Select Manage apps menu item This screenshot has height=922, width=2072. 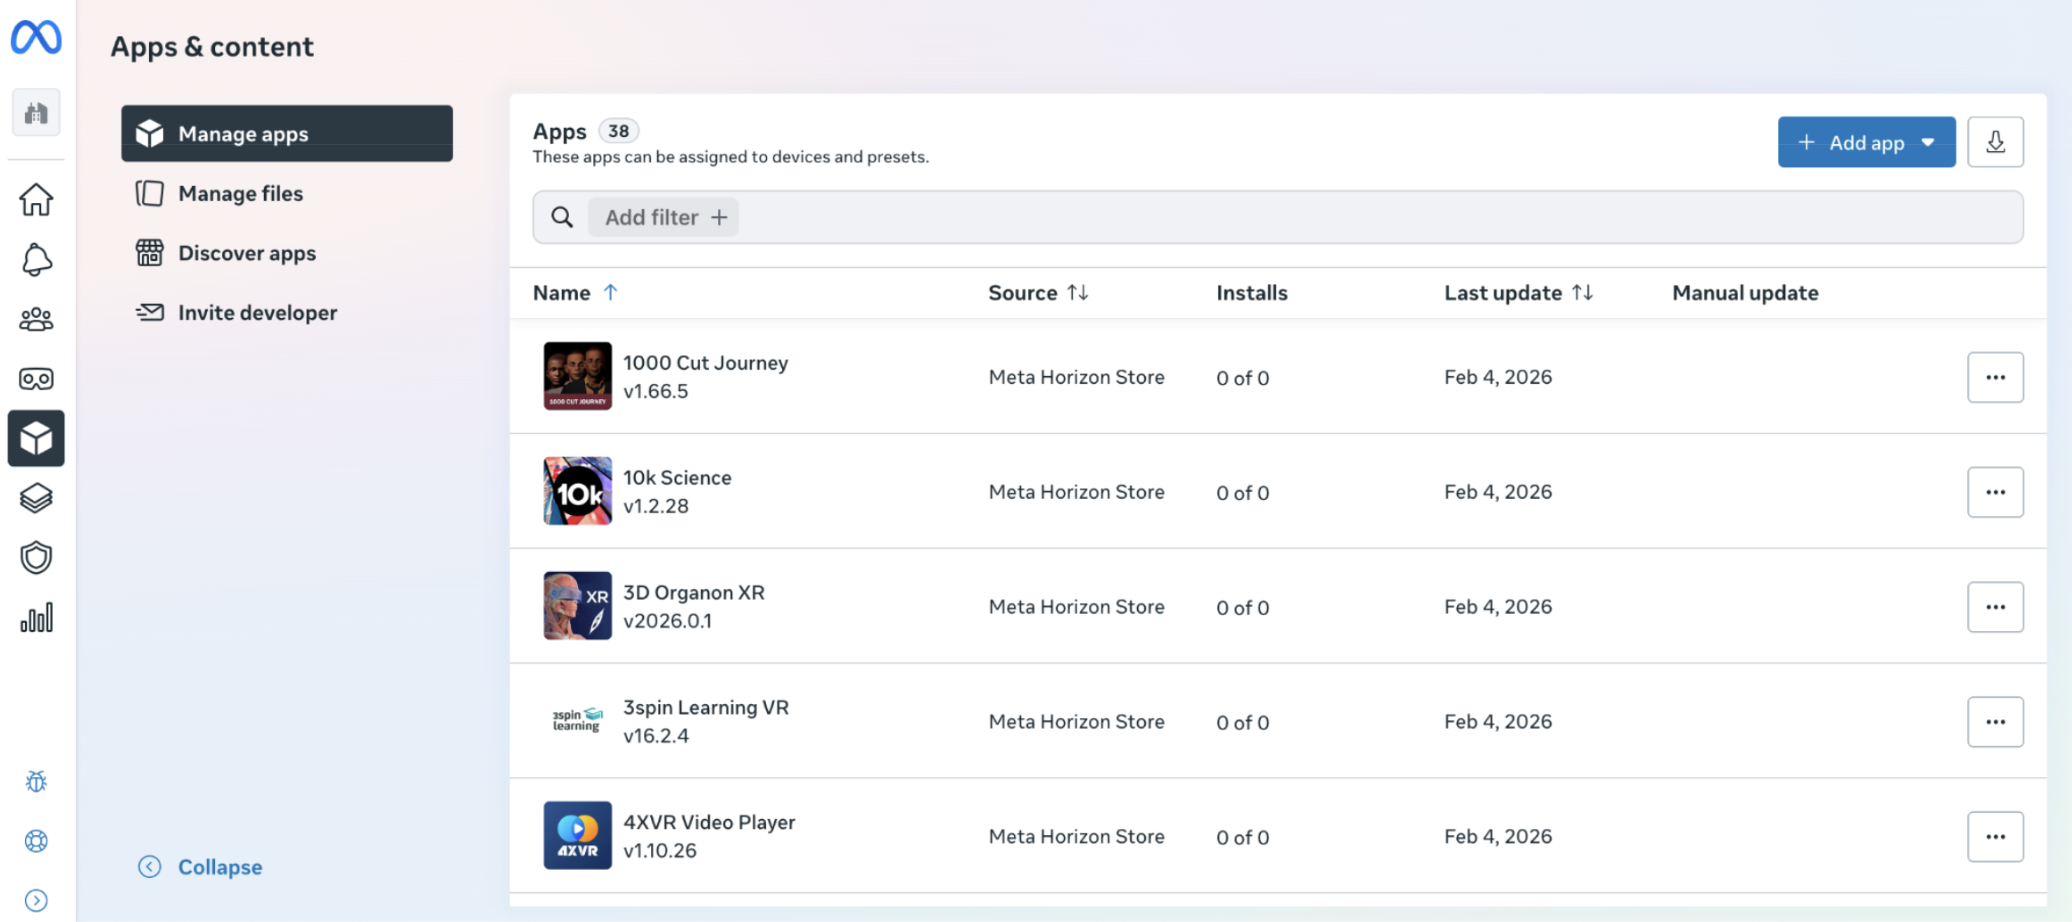pos(287,133)
